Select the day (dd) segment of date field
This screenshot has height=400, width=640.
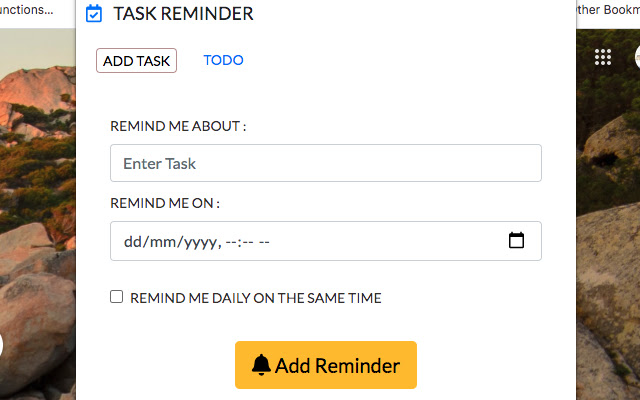click(x=133, y=241)
